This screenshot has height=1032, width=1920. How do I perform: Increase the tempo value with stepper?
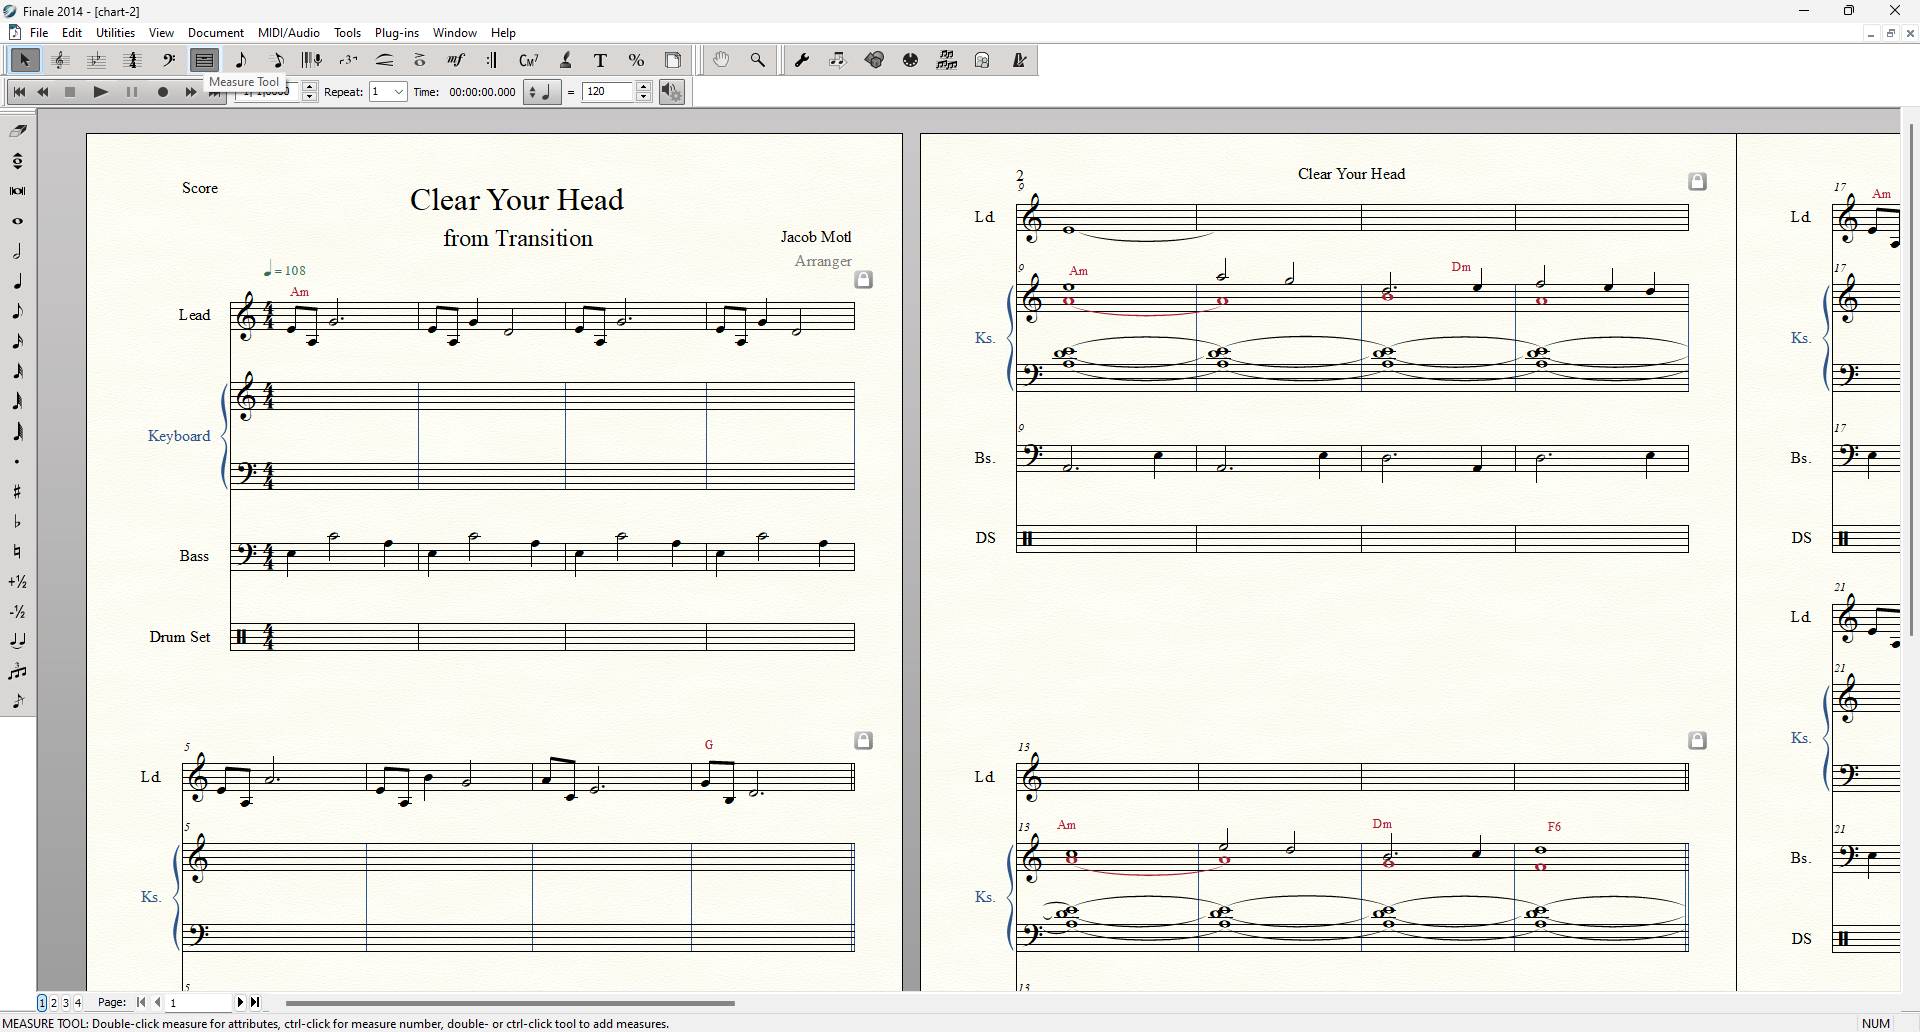tap(644, 87)
